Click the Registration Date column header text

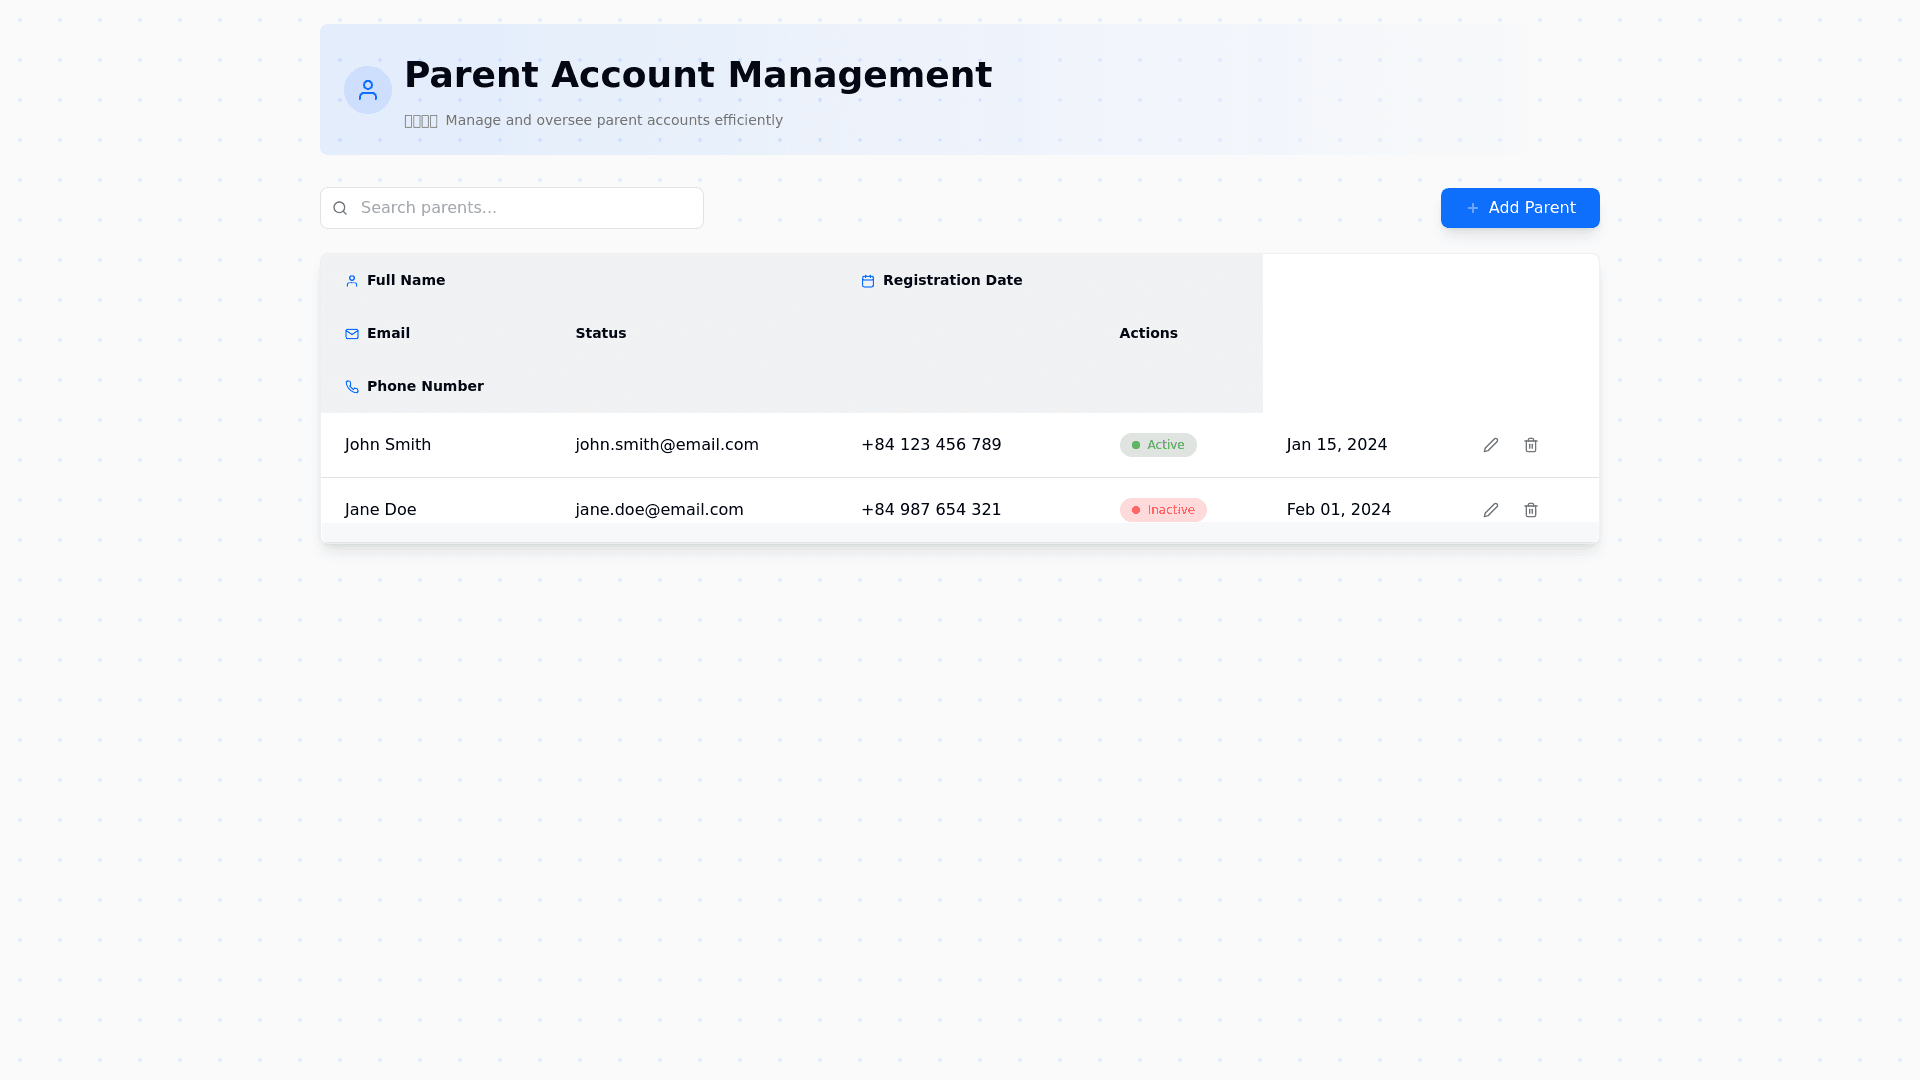click(x=952, y=280)
